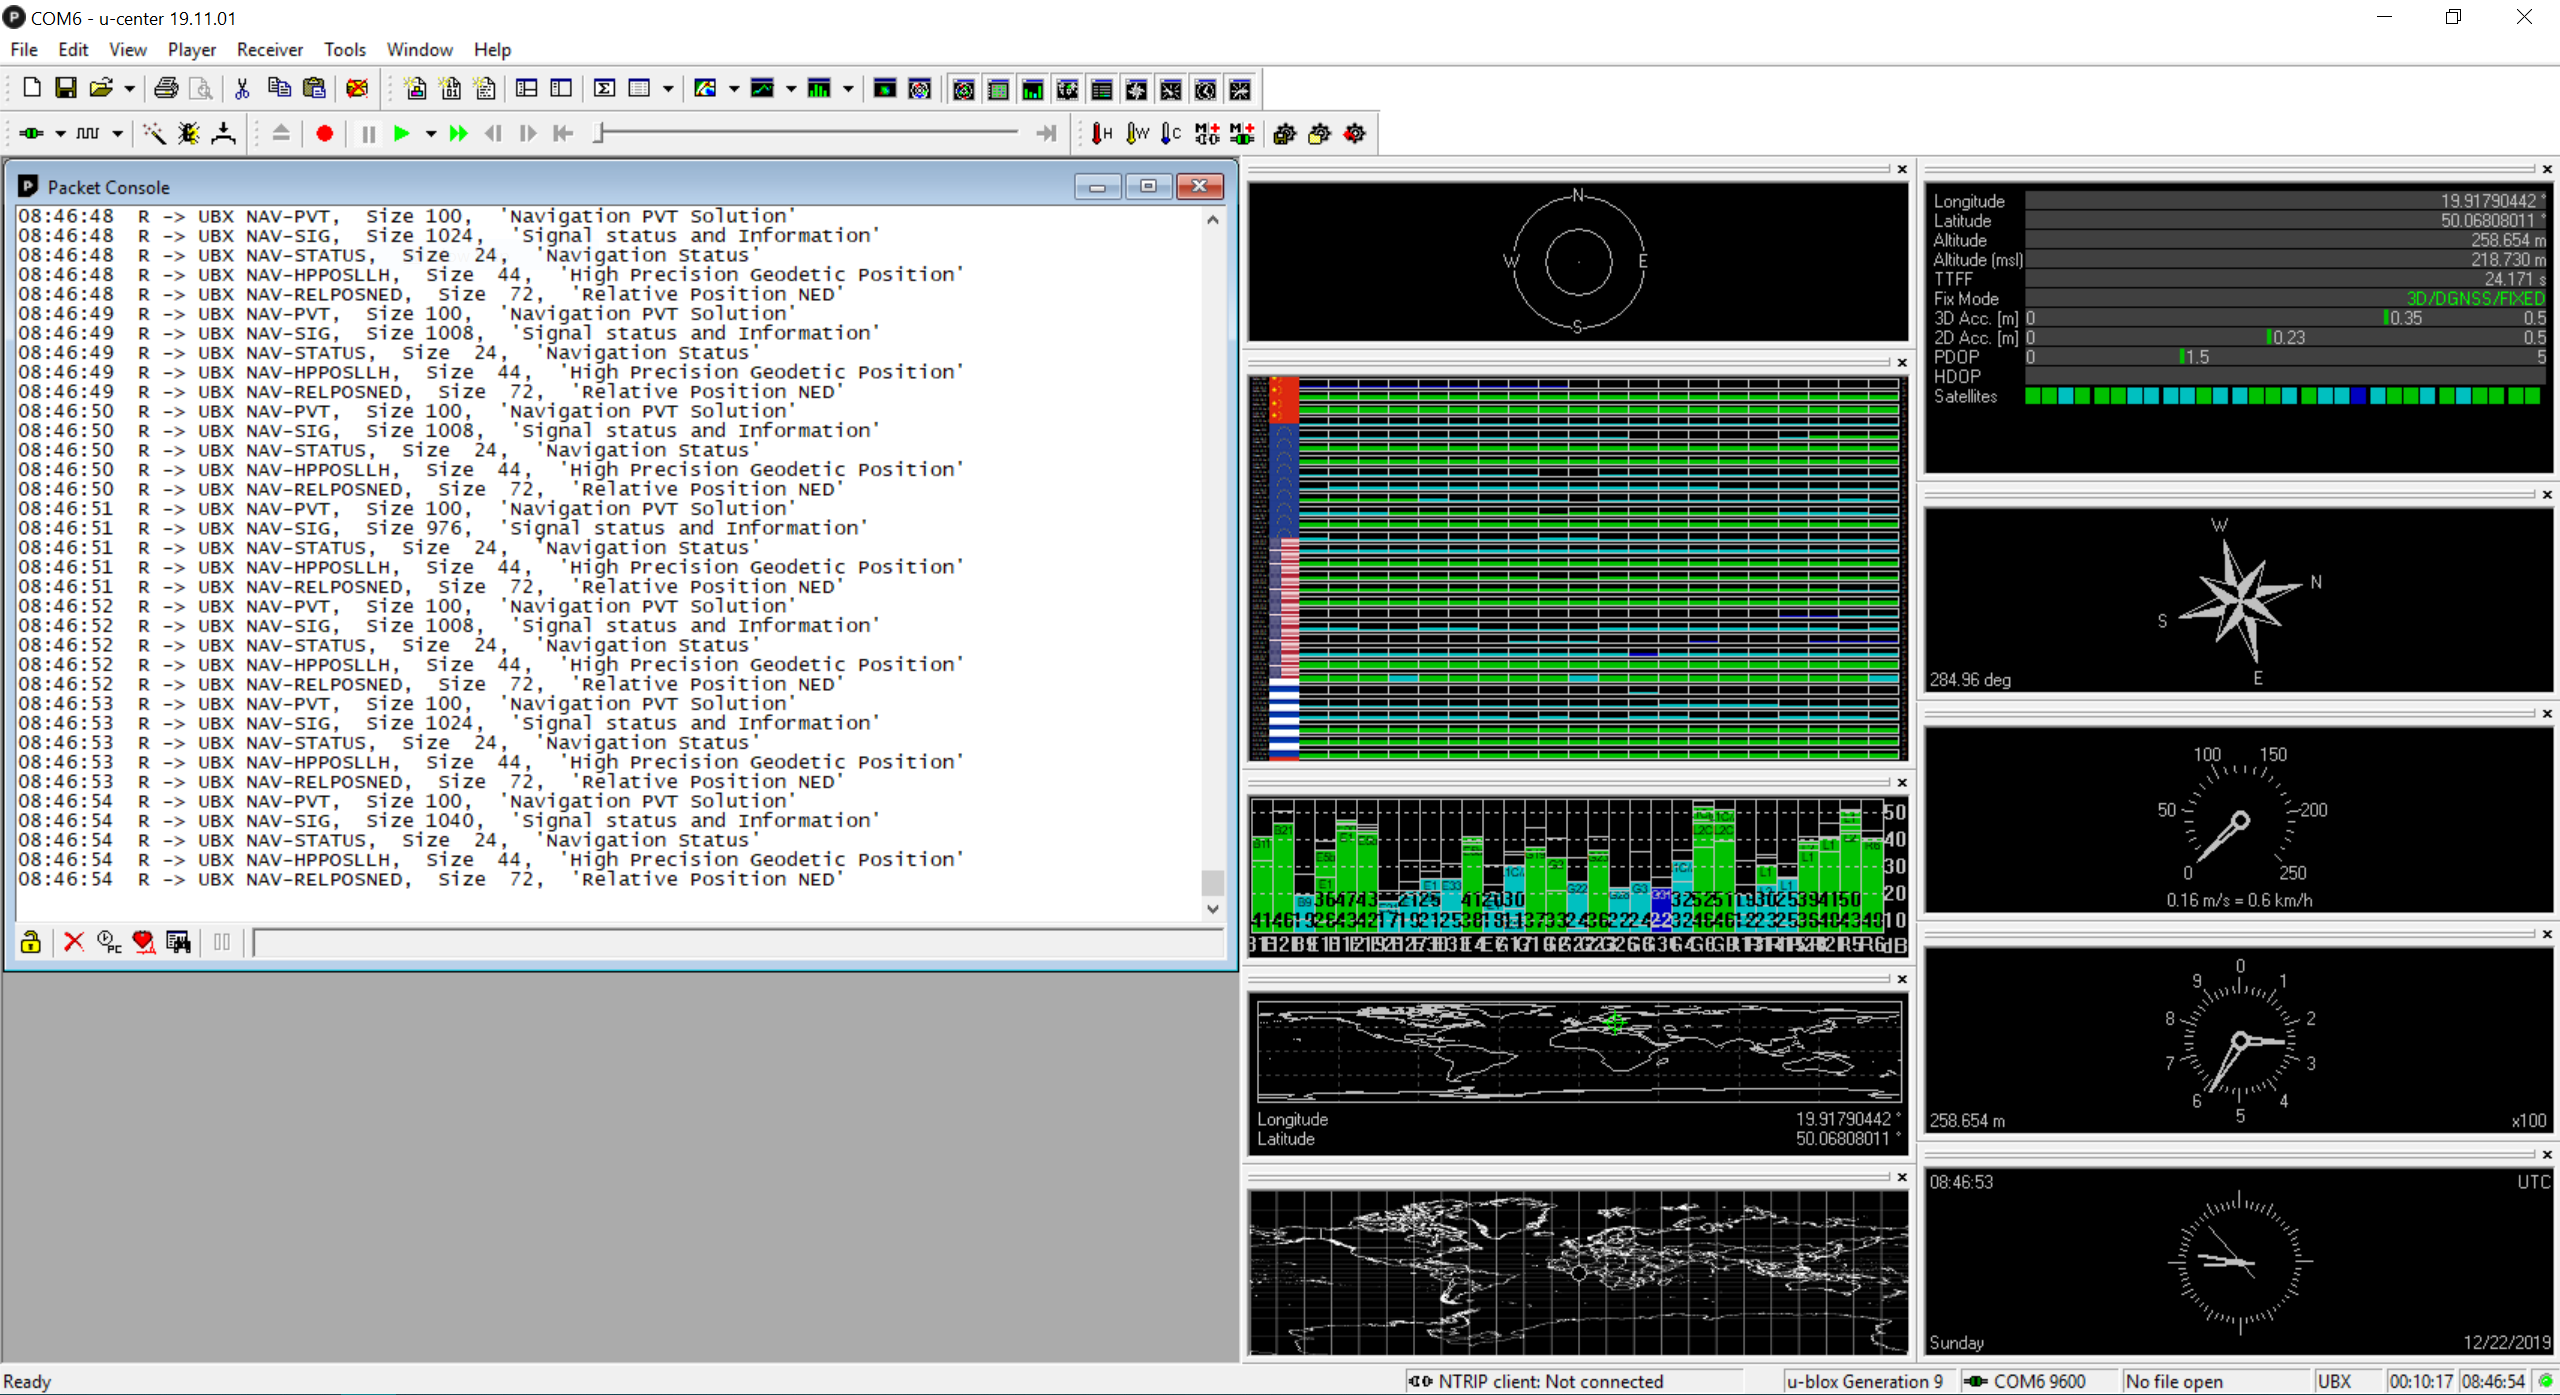Expand the Chart View dropdown arrow
The image size is (2560, 1395).
point(790,89)
